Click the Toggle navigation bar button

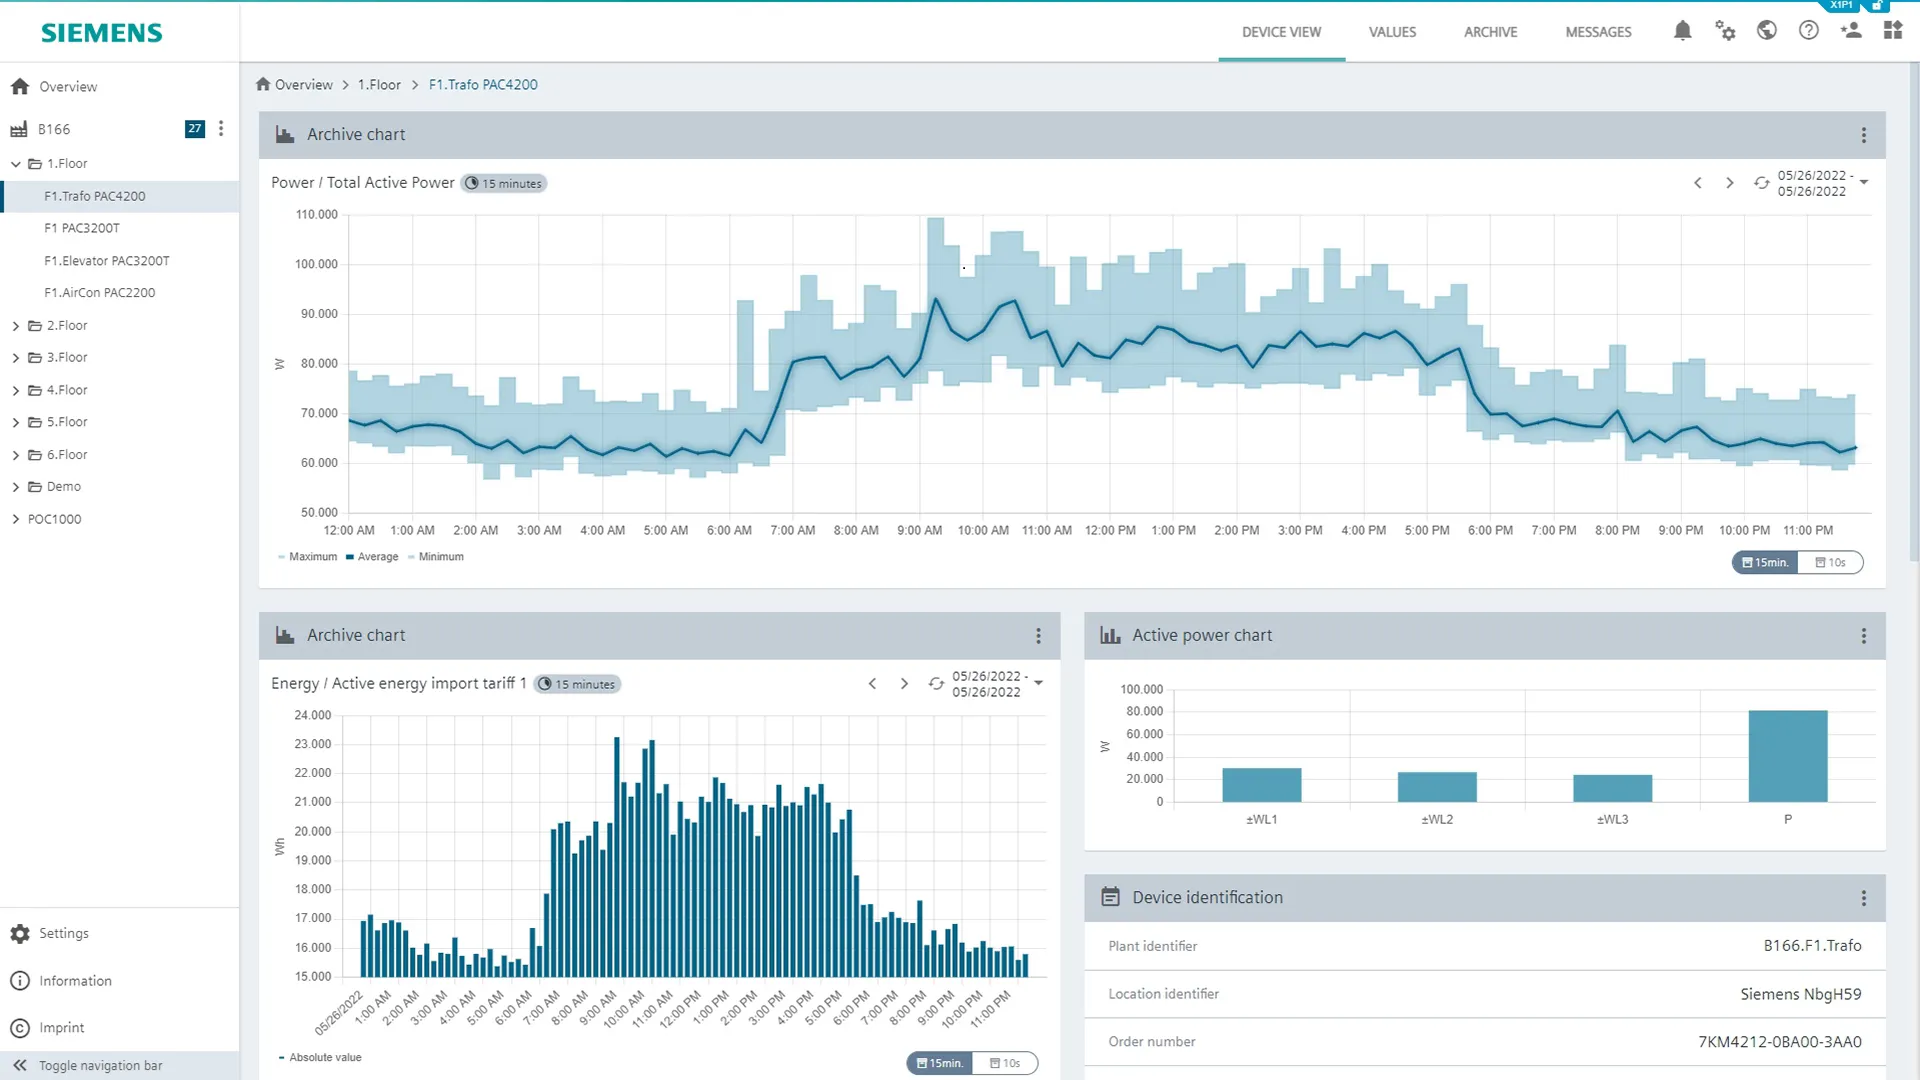point(100,1065)
